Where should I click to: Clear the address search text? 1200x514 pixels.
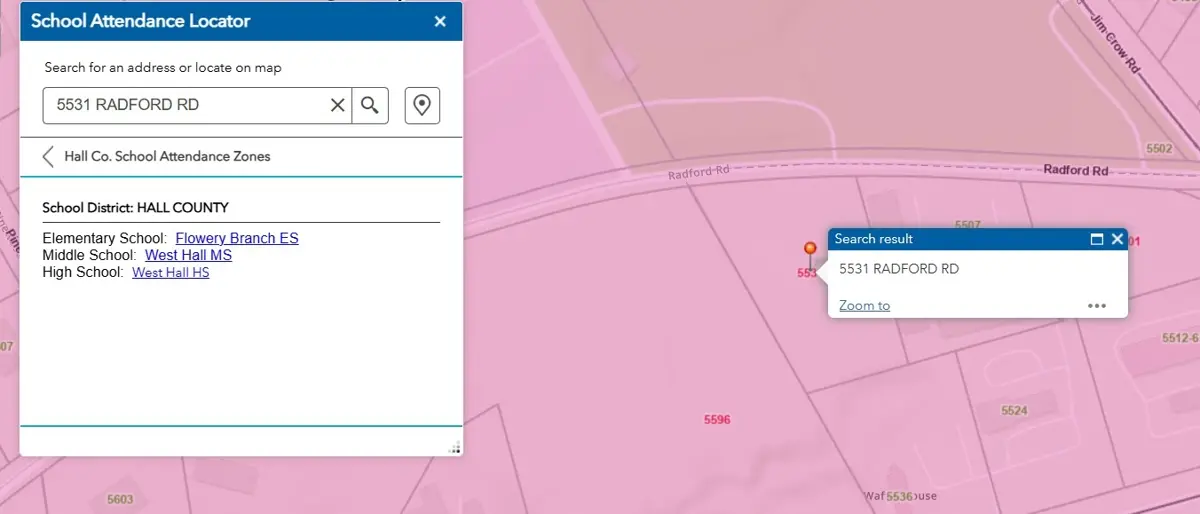(337, 105)
